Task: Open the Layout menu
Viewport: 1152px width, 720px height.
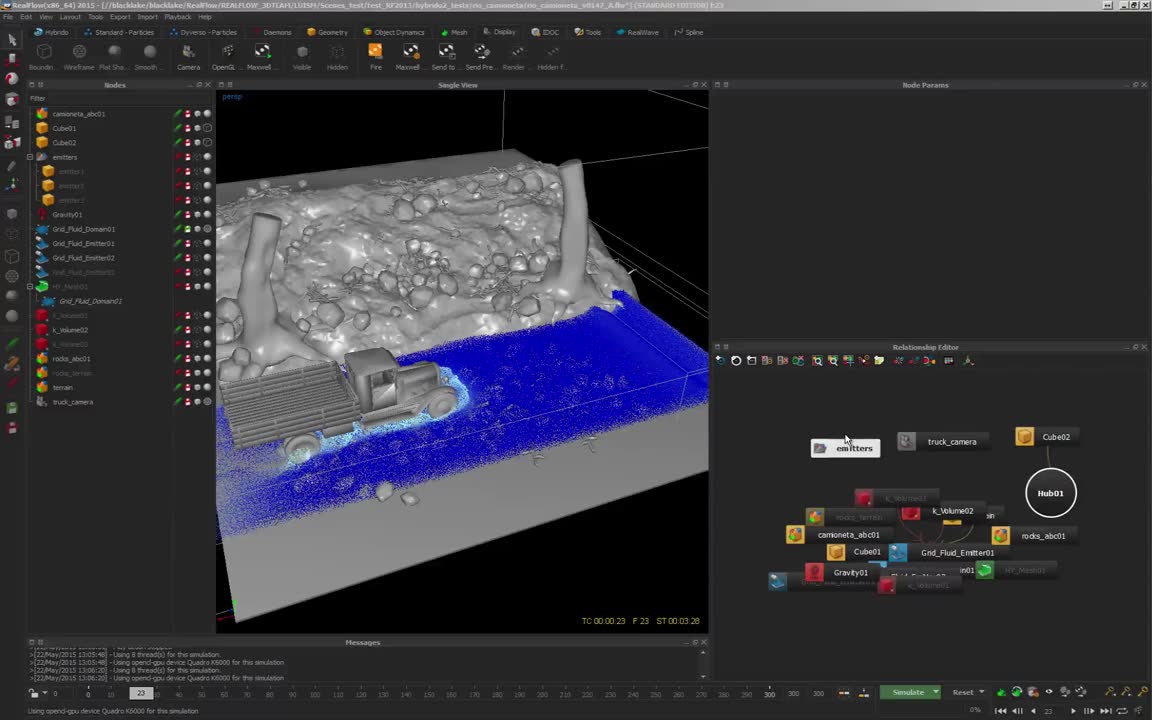Action: tap(70, 17)
